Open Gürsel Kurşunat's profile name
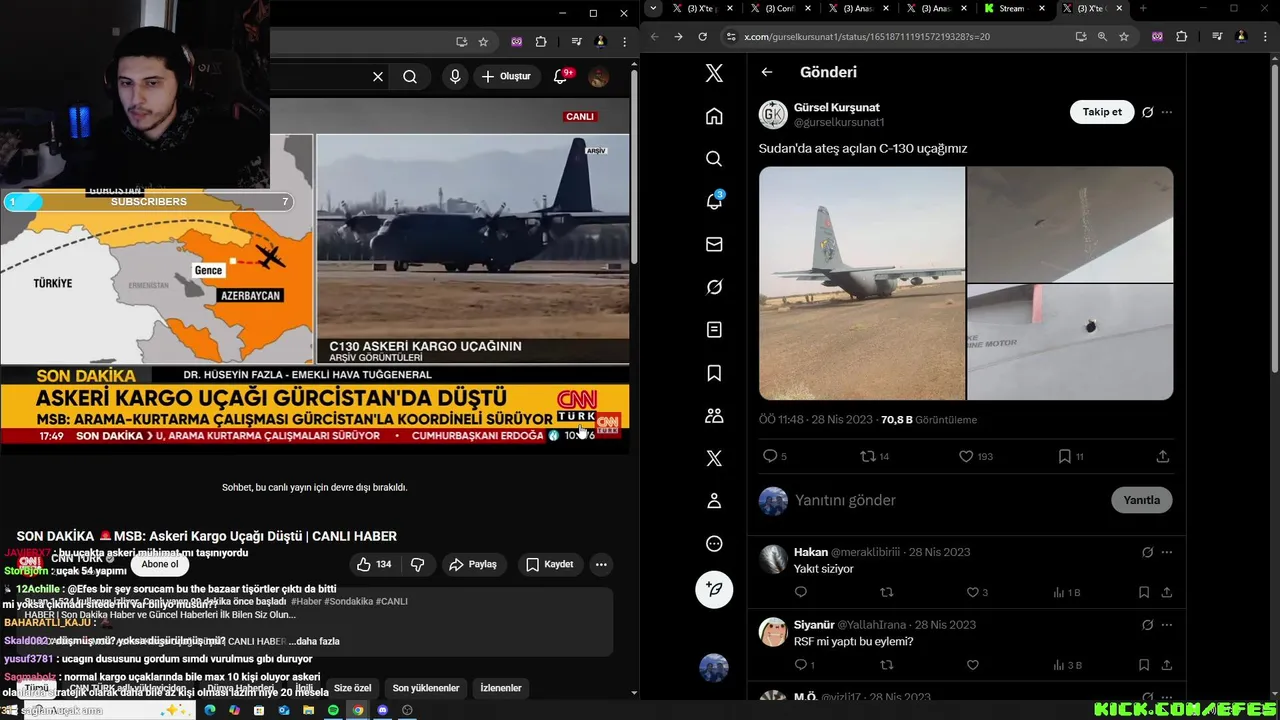1280x720 pixels. pos(837,107)
